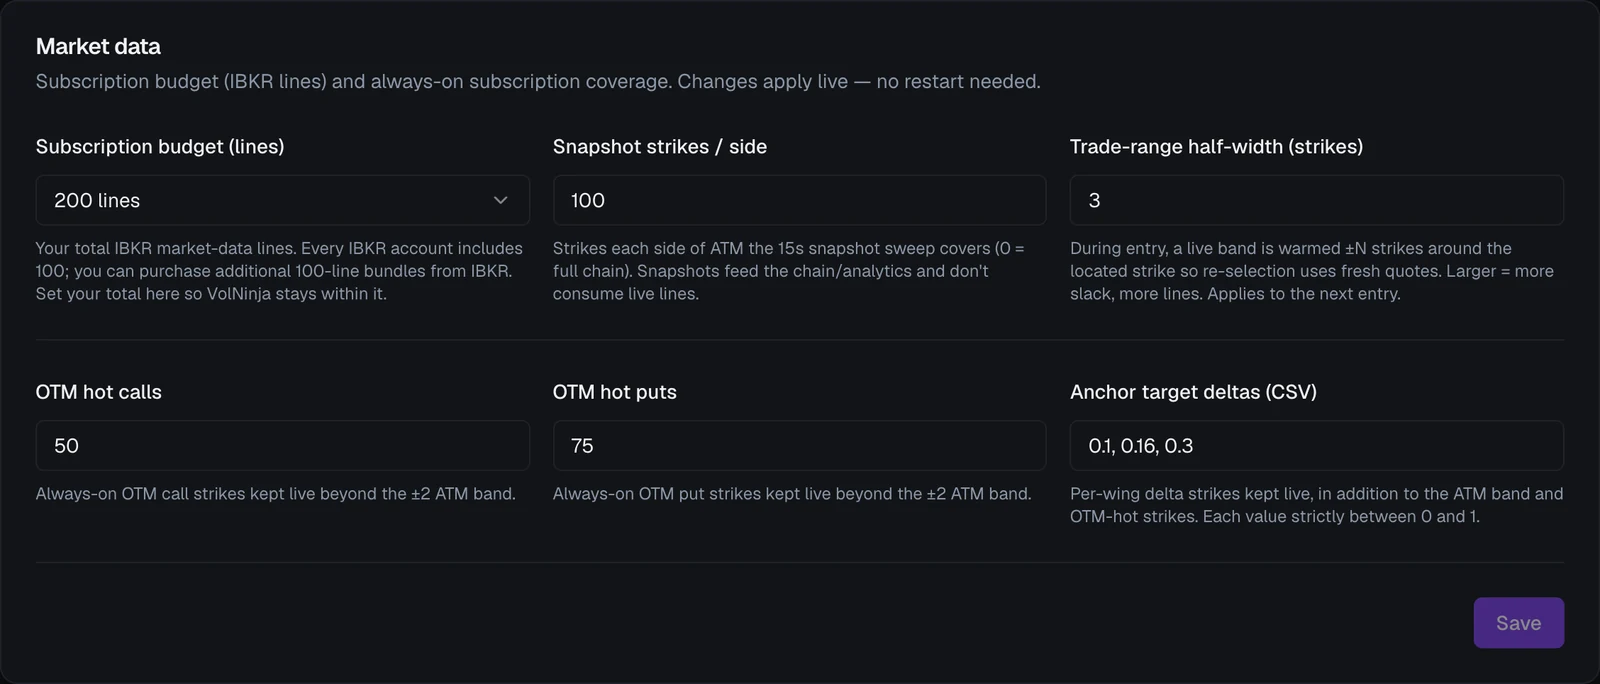The image size is (1600, 684).
Task: Open the 200 lines subscription budget dropdown
Action: pos(282,200)
